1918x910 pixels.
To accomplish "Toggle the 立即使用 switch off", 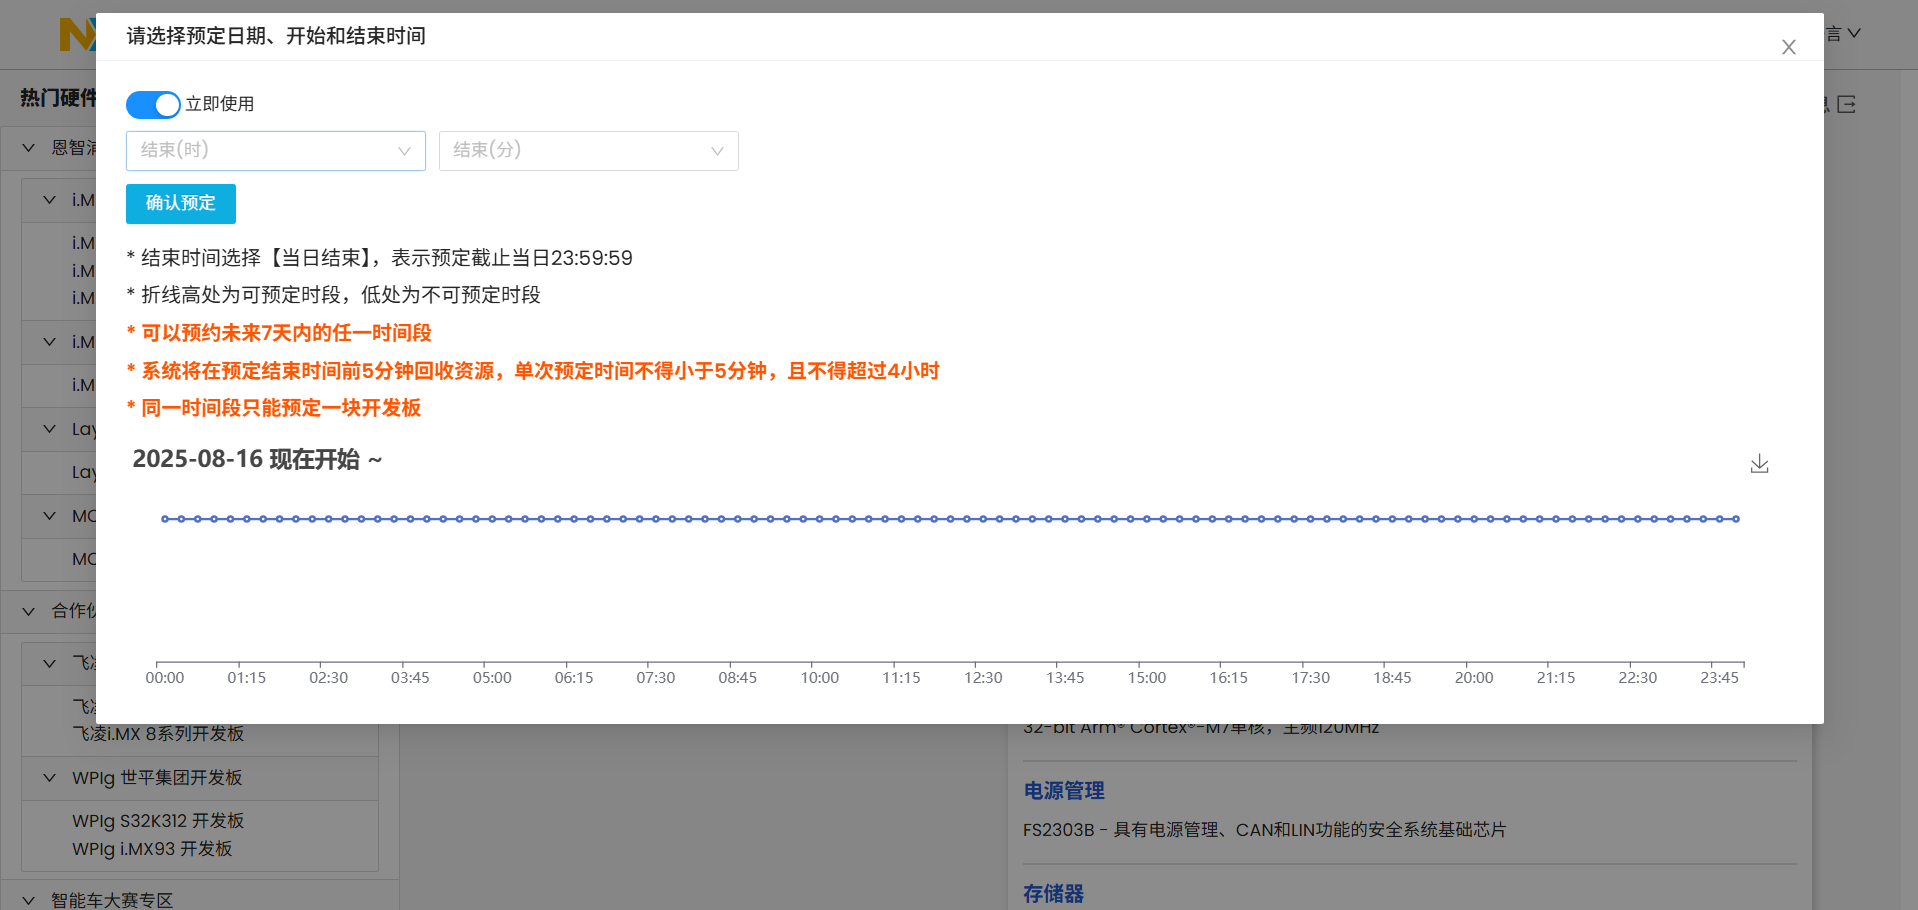I will point(153,105).
